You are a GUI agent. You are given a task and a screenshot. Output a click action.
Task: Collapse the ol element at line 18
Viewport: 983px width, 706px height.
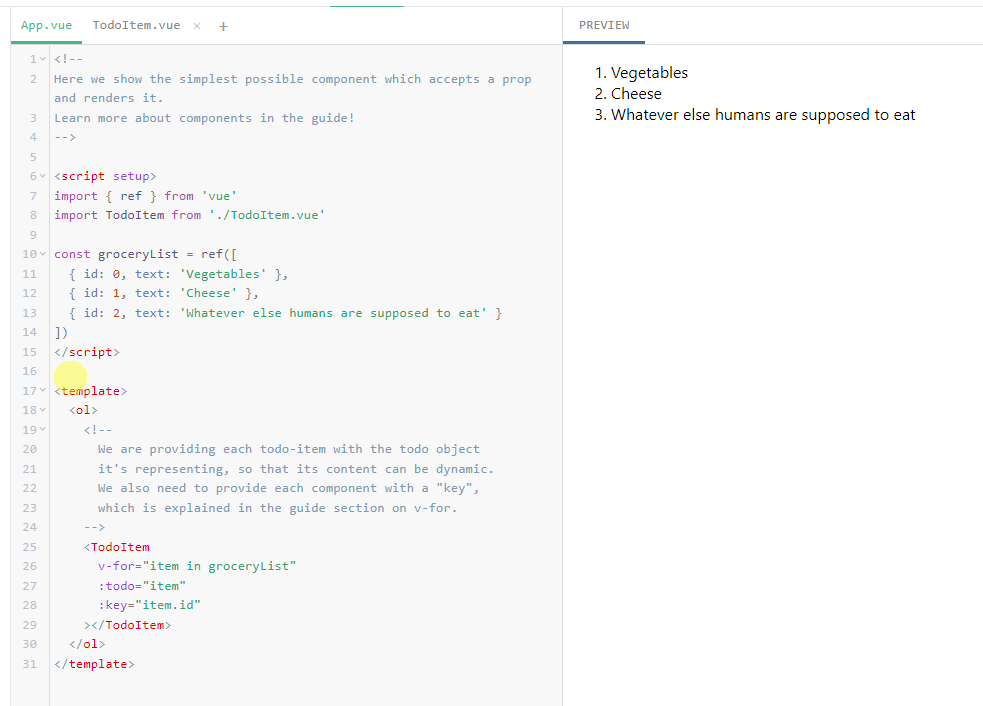pyautogui.click(x=43, y=410)
